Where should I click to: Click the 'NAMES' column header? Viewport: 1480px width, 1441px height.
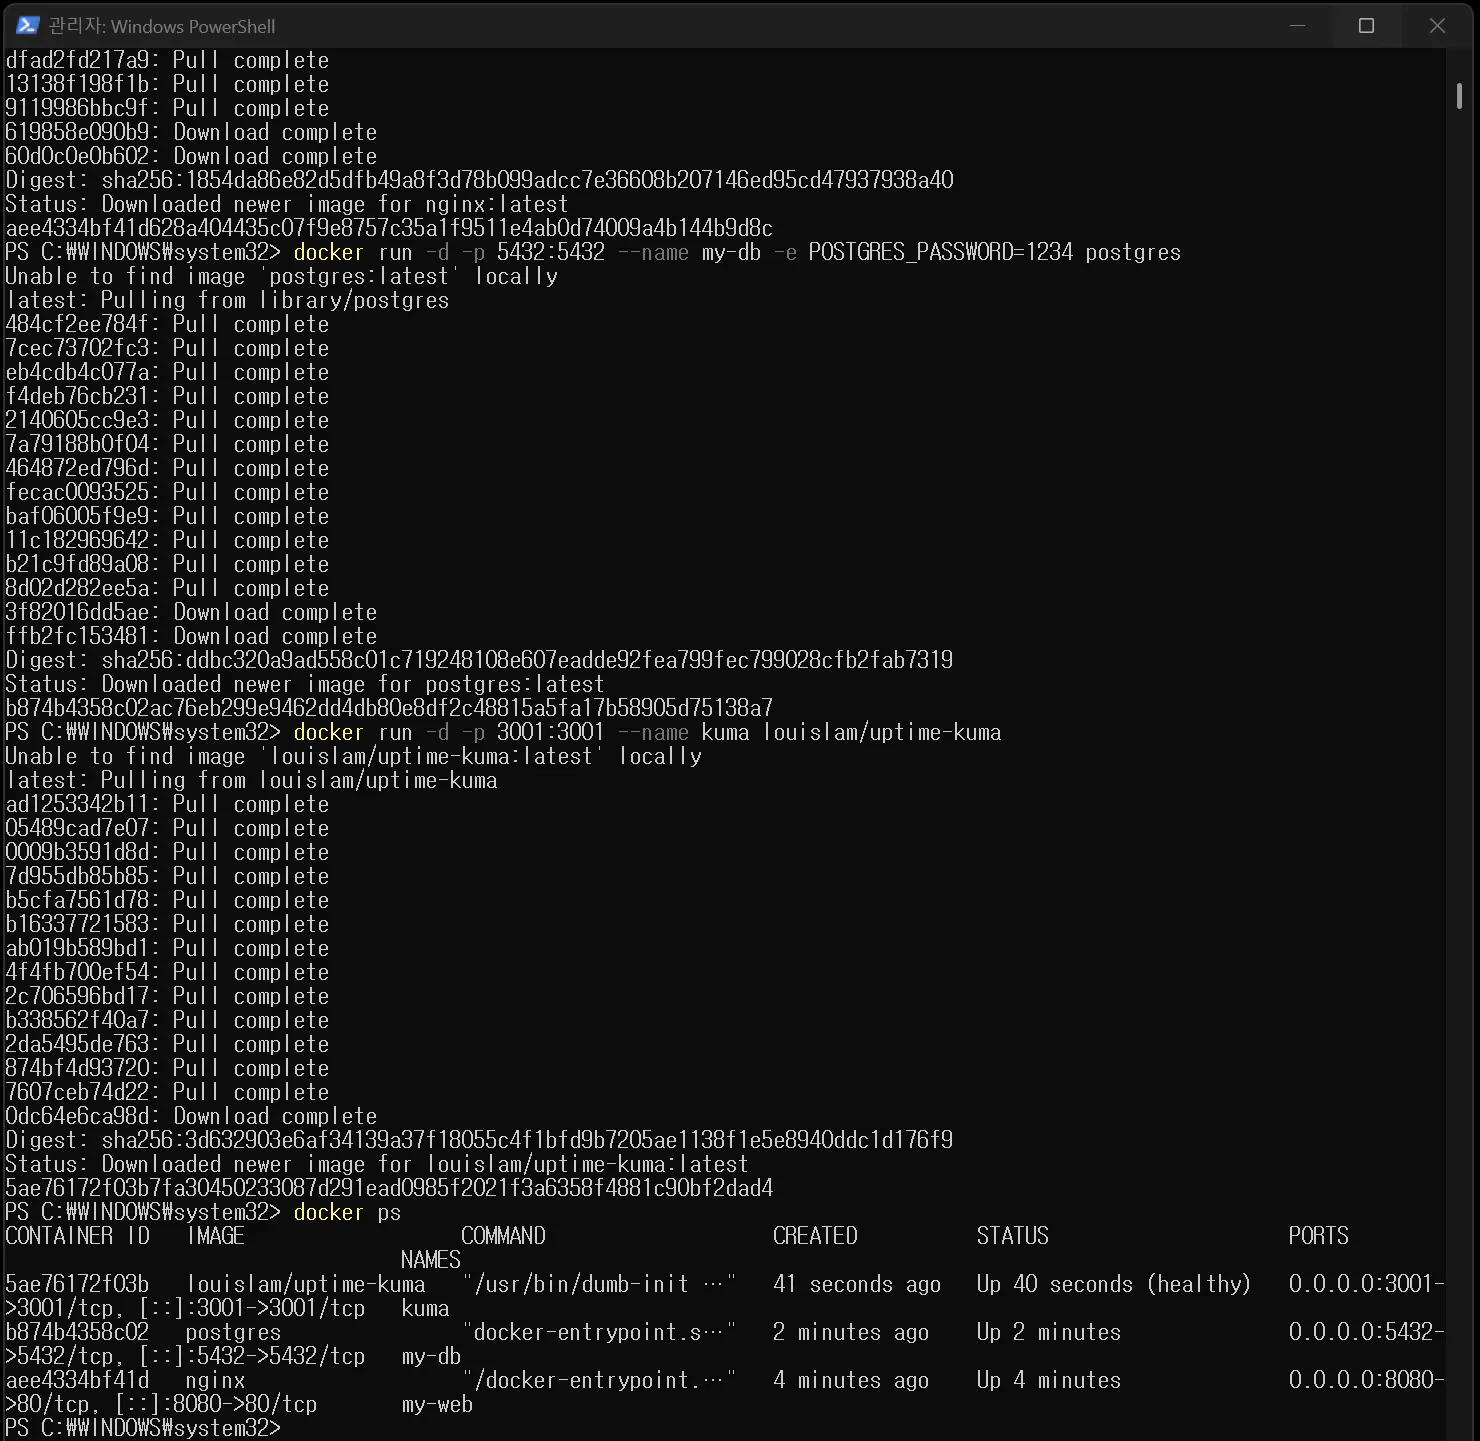(431, 1260)
